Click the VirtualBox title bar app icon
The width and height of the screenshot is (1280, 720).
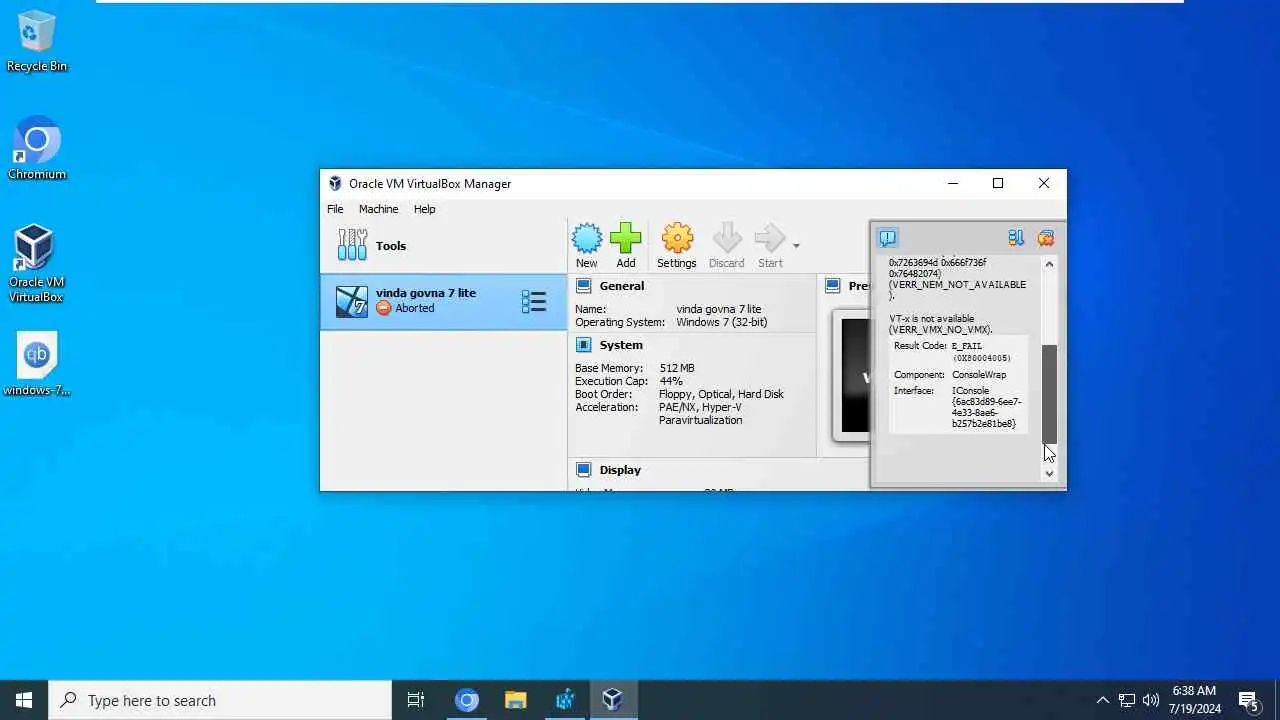click(x=336, y=184)
